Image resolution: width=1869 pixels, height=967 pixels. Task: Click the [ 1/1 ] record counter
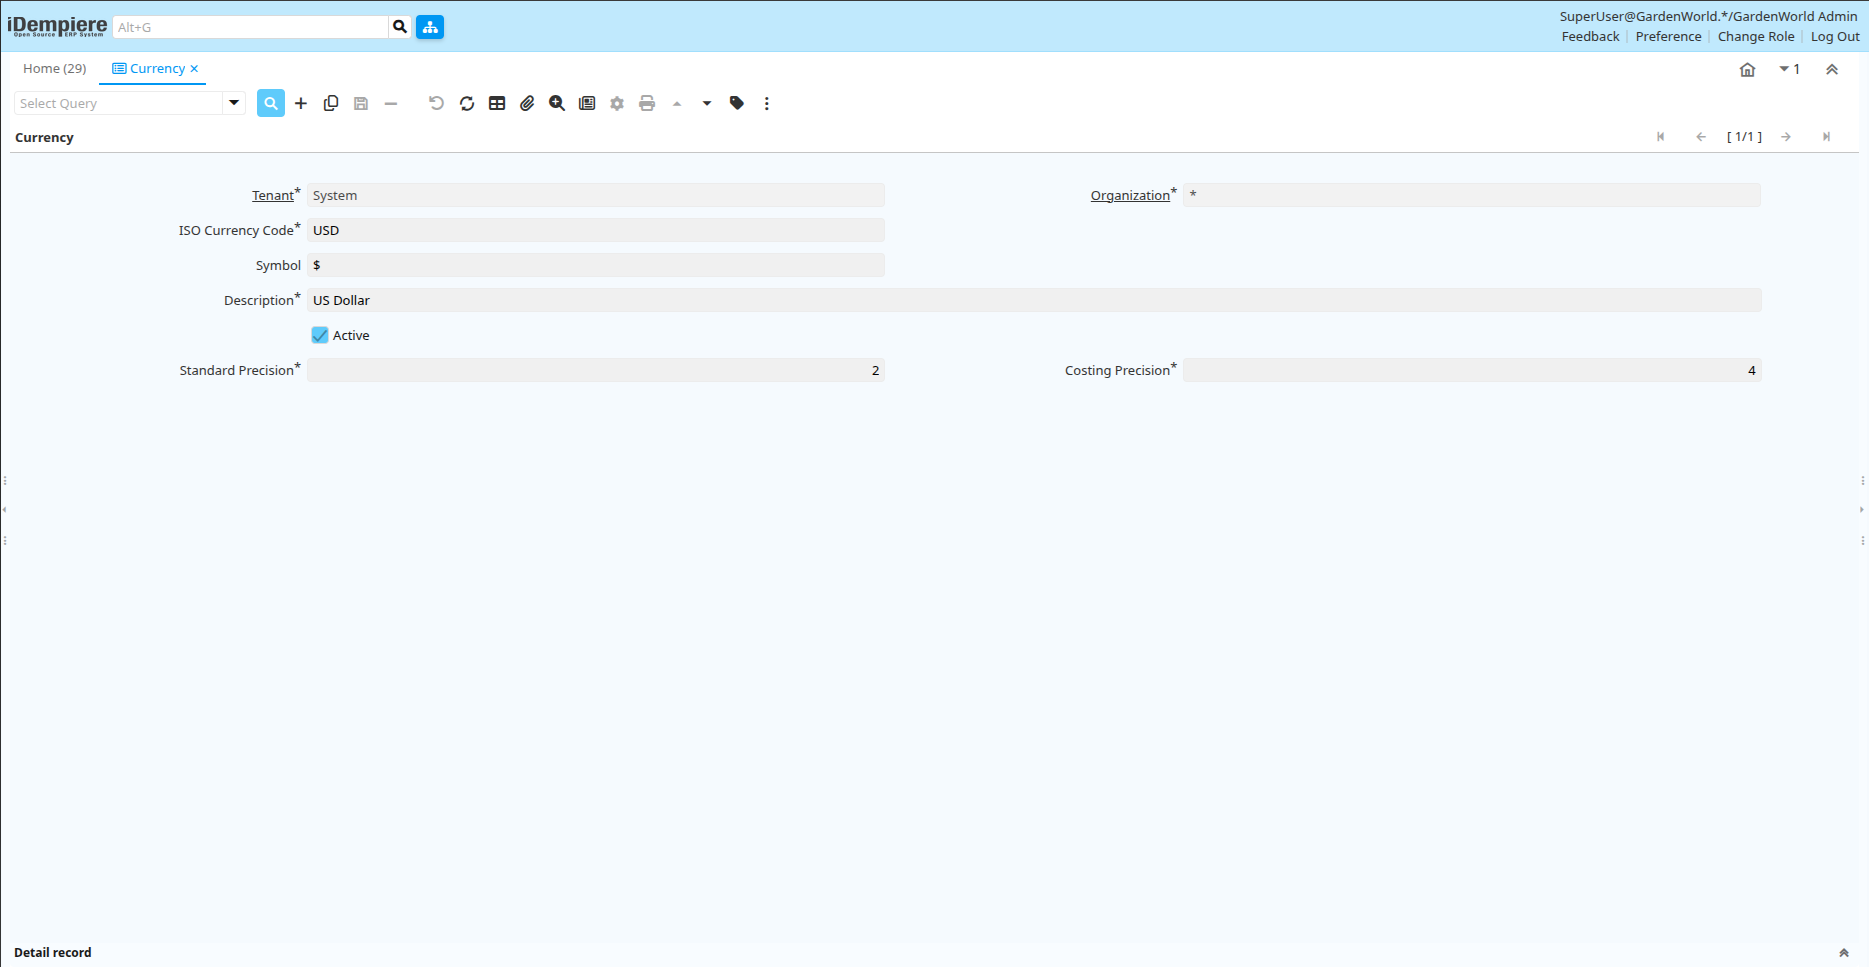coord(1744,137)
